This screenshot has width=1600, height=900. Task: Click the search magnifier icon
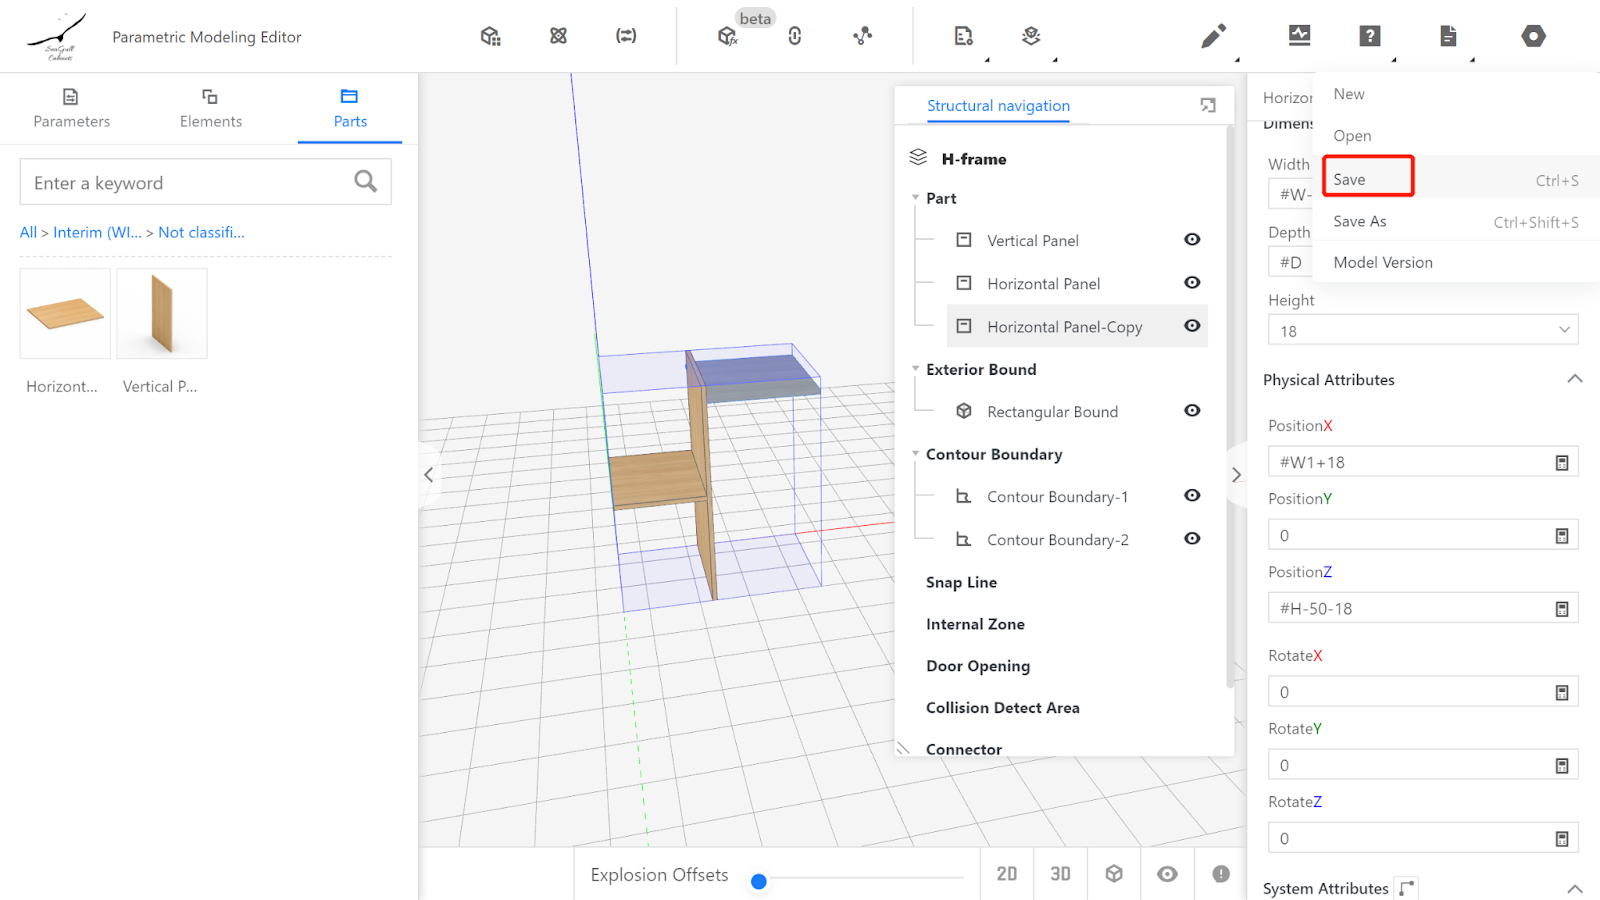[x=365, y=181]
